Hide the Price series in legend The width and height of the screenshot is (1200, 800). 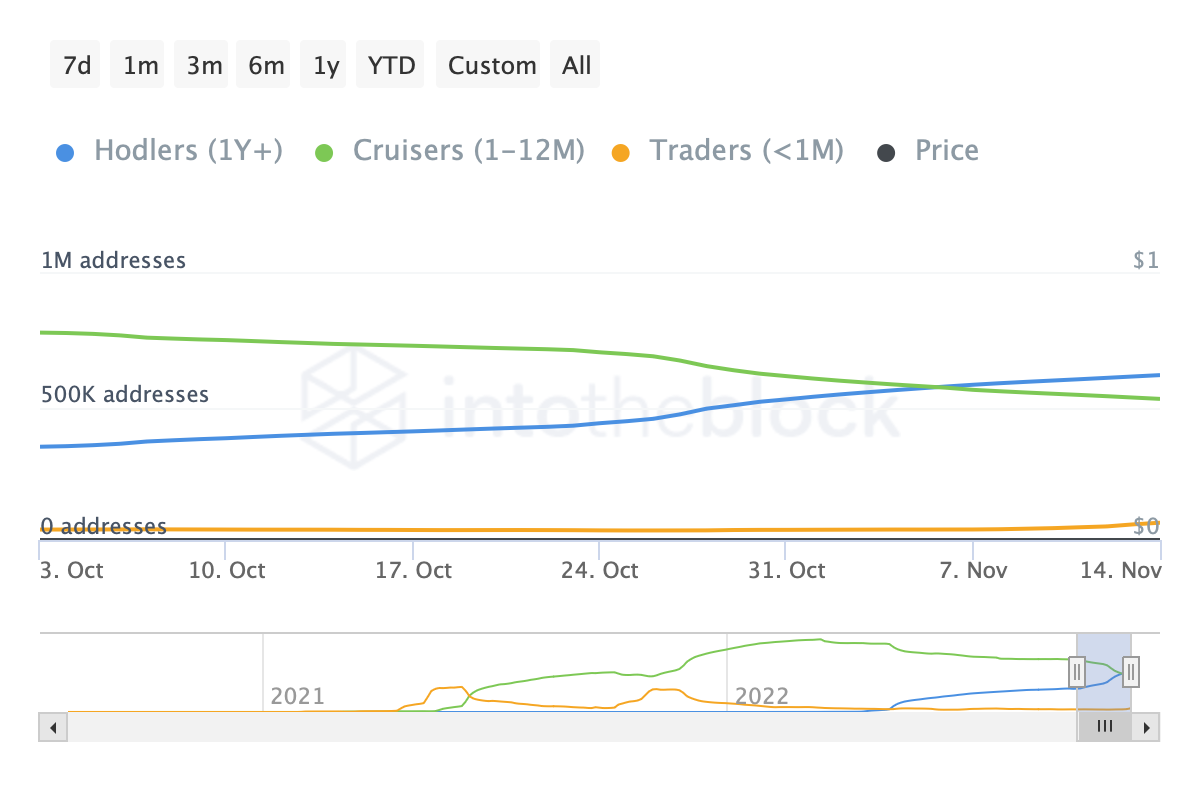point(946,151)
